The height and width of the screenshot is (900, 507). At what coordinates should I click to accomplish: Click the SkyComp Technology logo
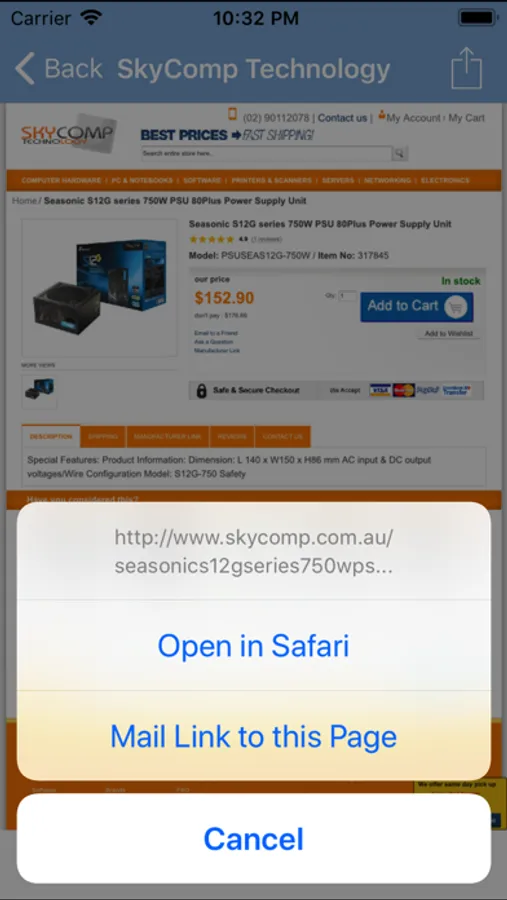[x=68, y=134]
